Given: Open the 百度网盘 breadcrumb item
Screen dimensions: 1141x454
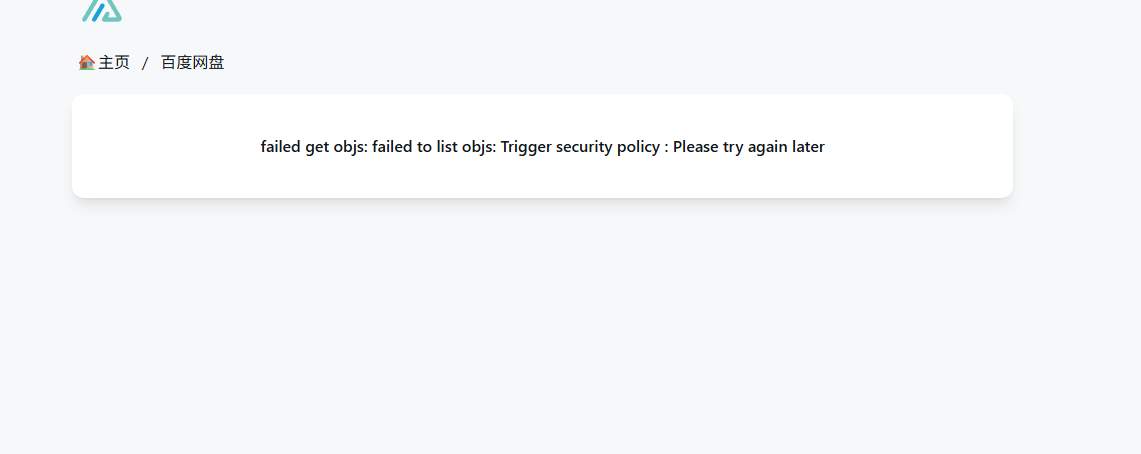Looking at the screenshot, I should tap(192, 63).
